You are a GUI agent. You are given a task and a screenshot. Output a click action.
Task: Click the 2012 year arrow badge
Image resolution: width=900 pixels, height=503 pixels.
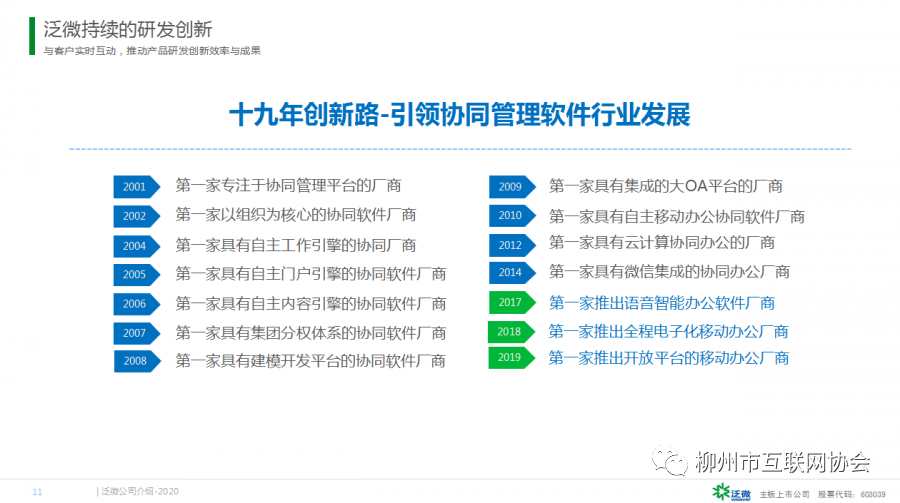tap(512, 245)
